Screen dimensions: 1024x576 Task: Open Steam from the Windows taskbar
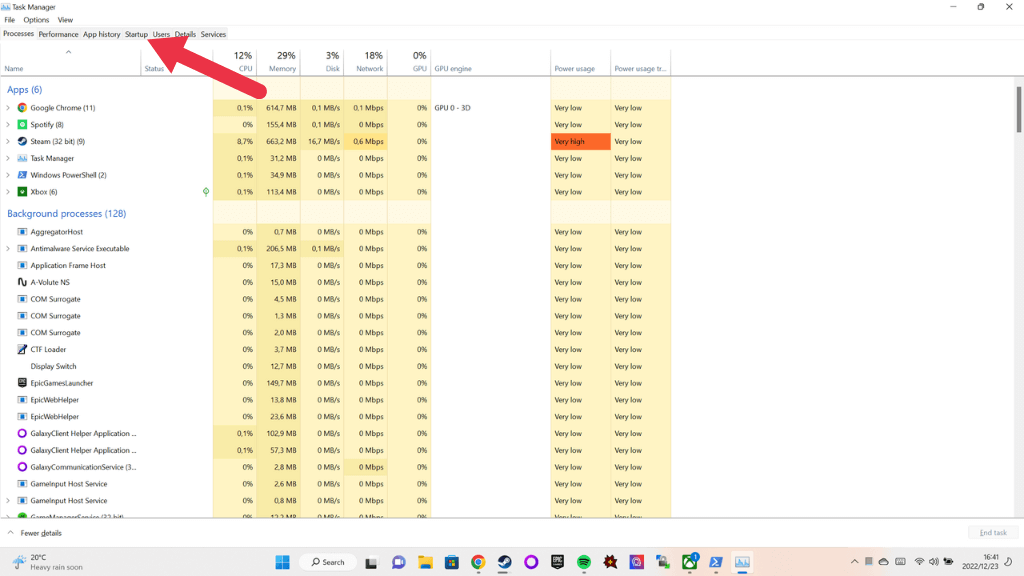point(505,562)
